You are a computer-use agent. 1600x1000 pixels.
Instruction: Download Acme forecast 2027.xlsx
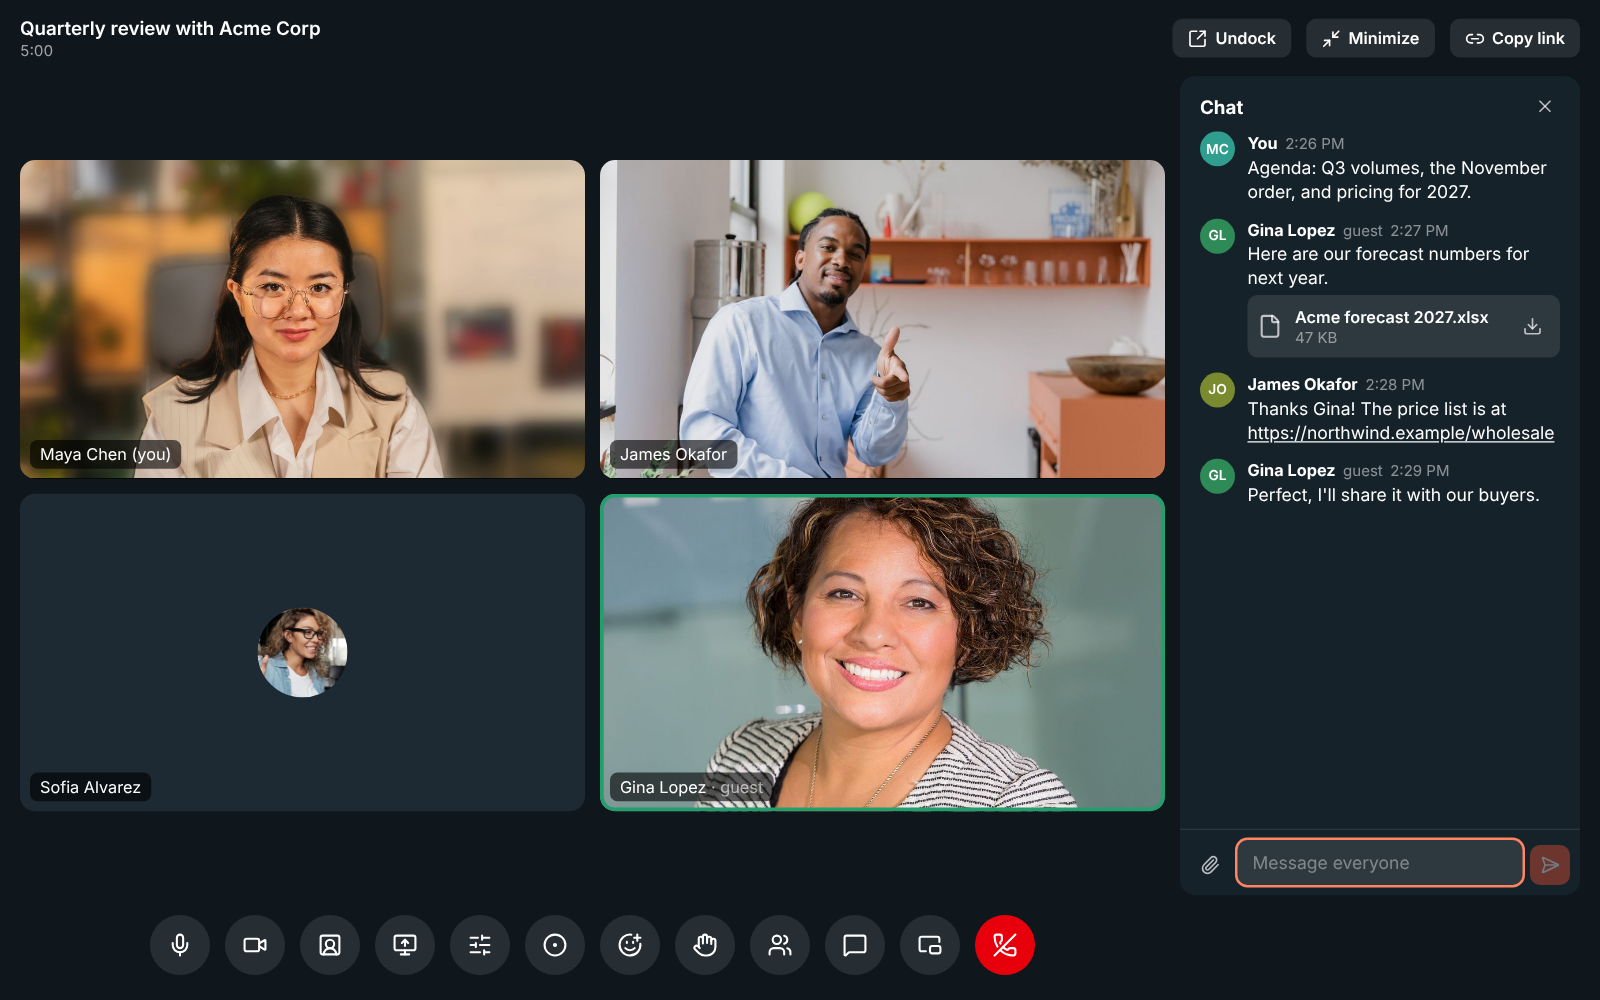(x=1532, y=326)
